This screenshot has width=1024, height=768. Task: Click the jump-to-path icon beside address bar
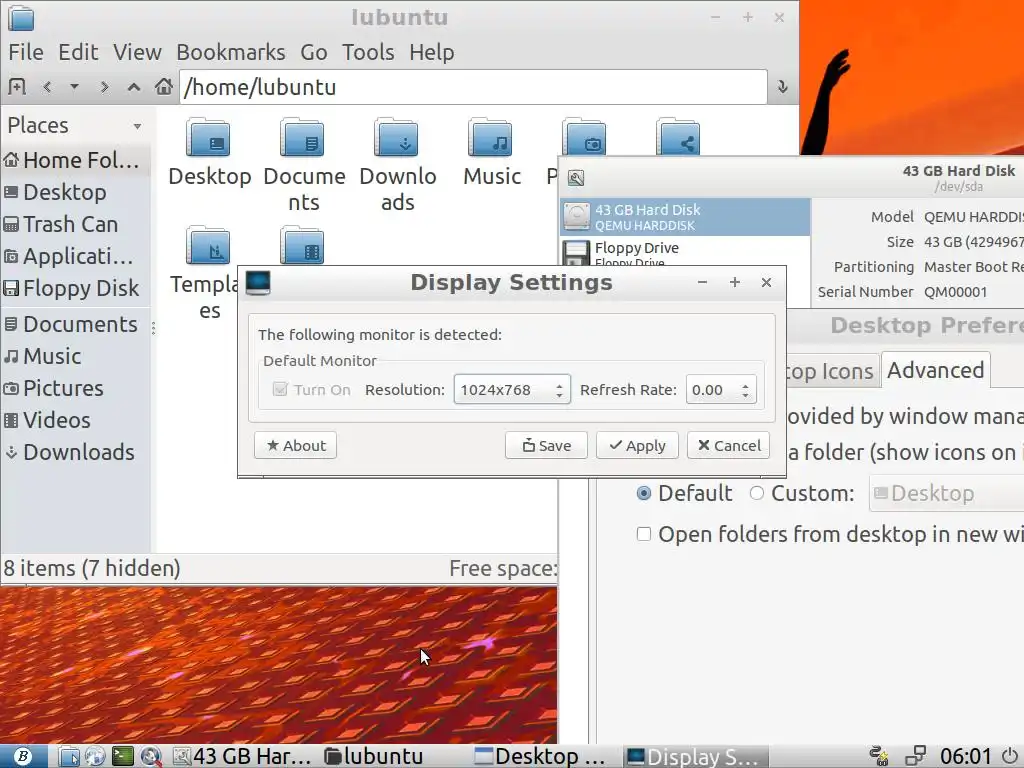pyautogui.click(x=782, y=87)
